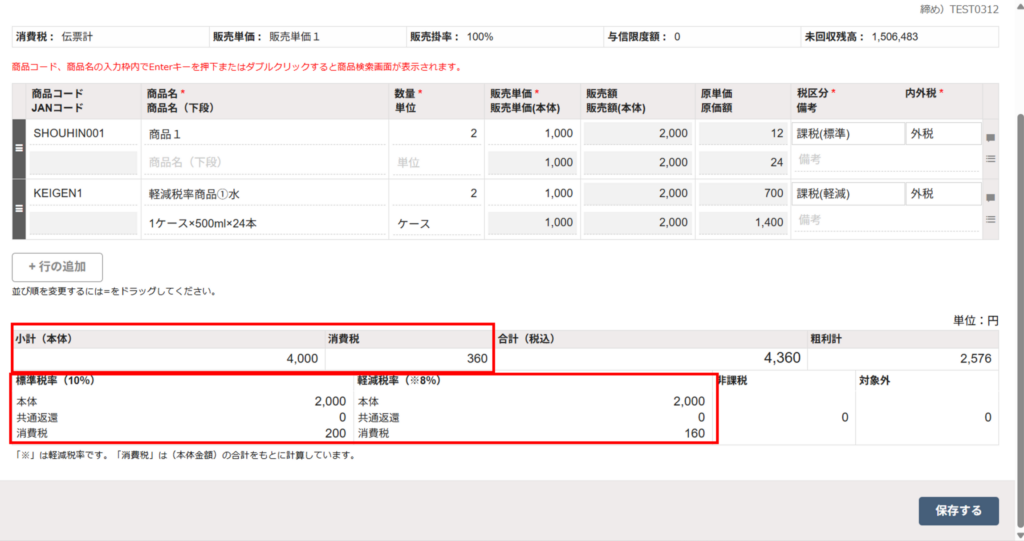Click the 行の追加 add row button
1024x541 pixels.
57,267
